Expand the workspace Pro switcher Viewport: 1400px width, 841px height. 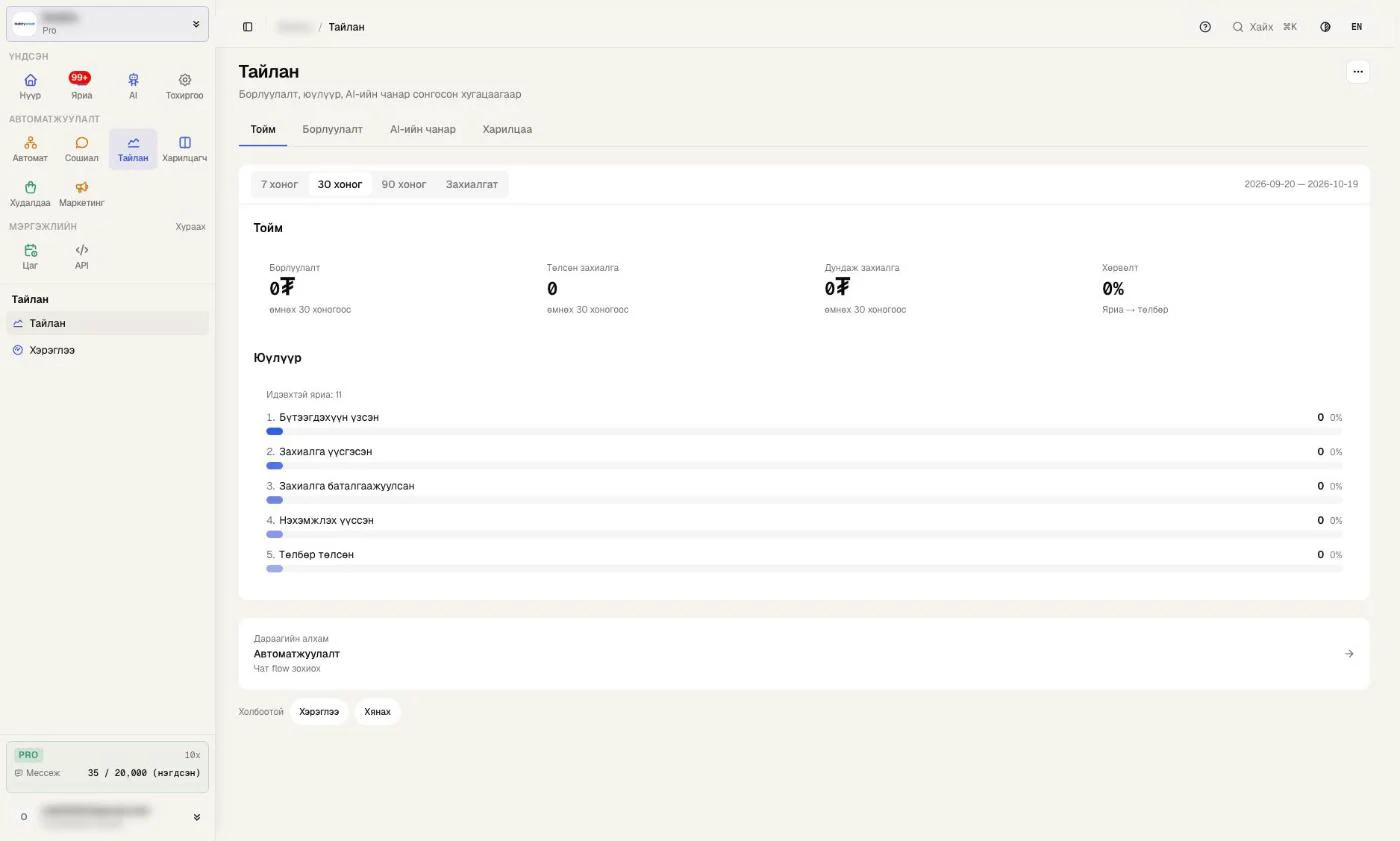107,23
